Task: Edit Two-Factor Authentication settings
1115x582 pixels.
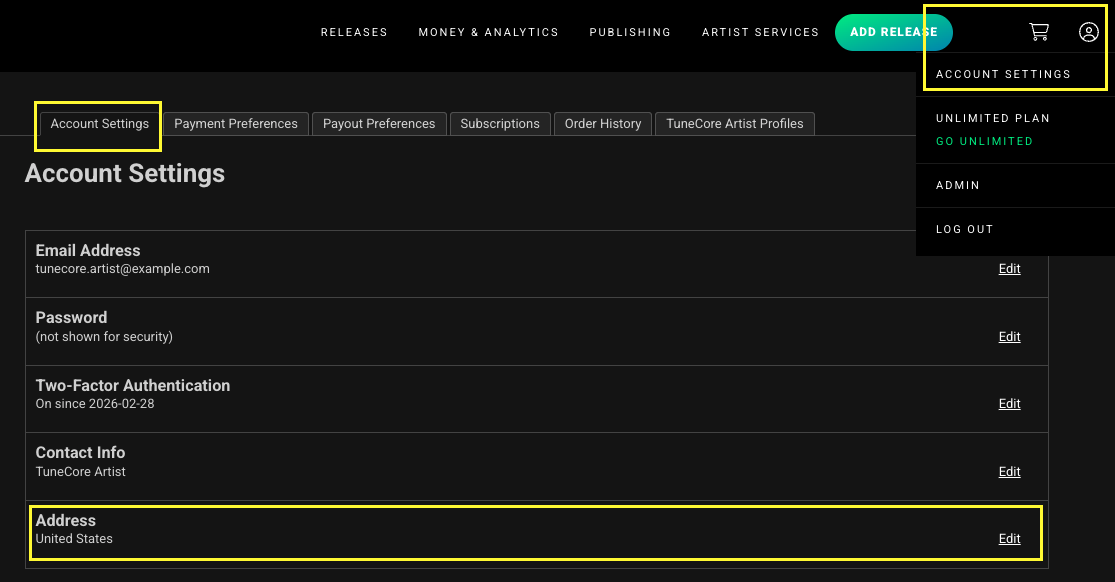Action: coord(1009,404)
